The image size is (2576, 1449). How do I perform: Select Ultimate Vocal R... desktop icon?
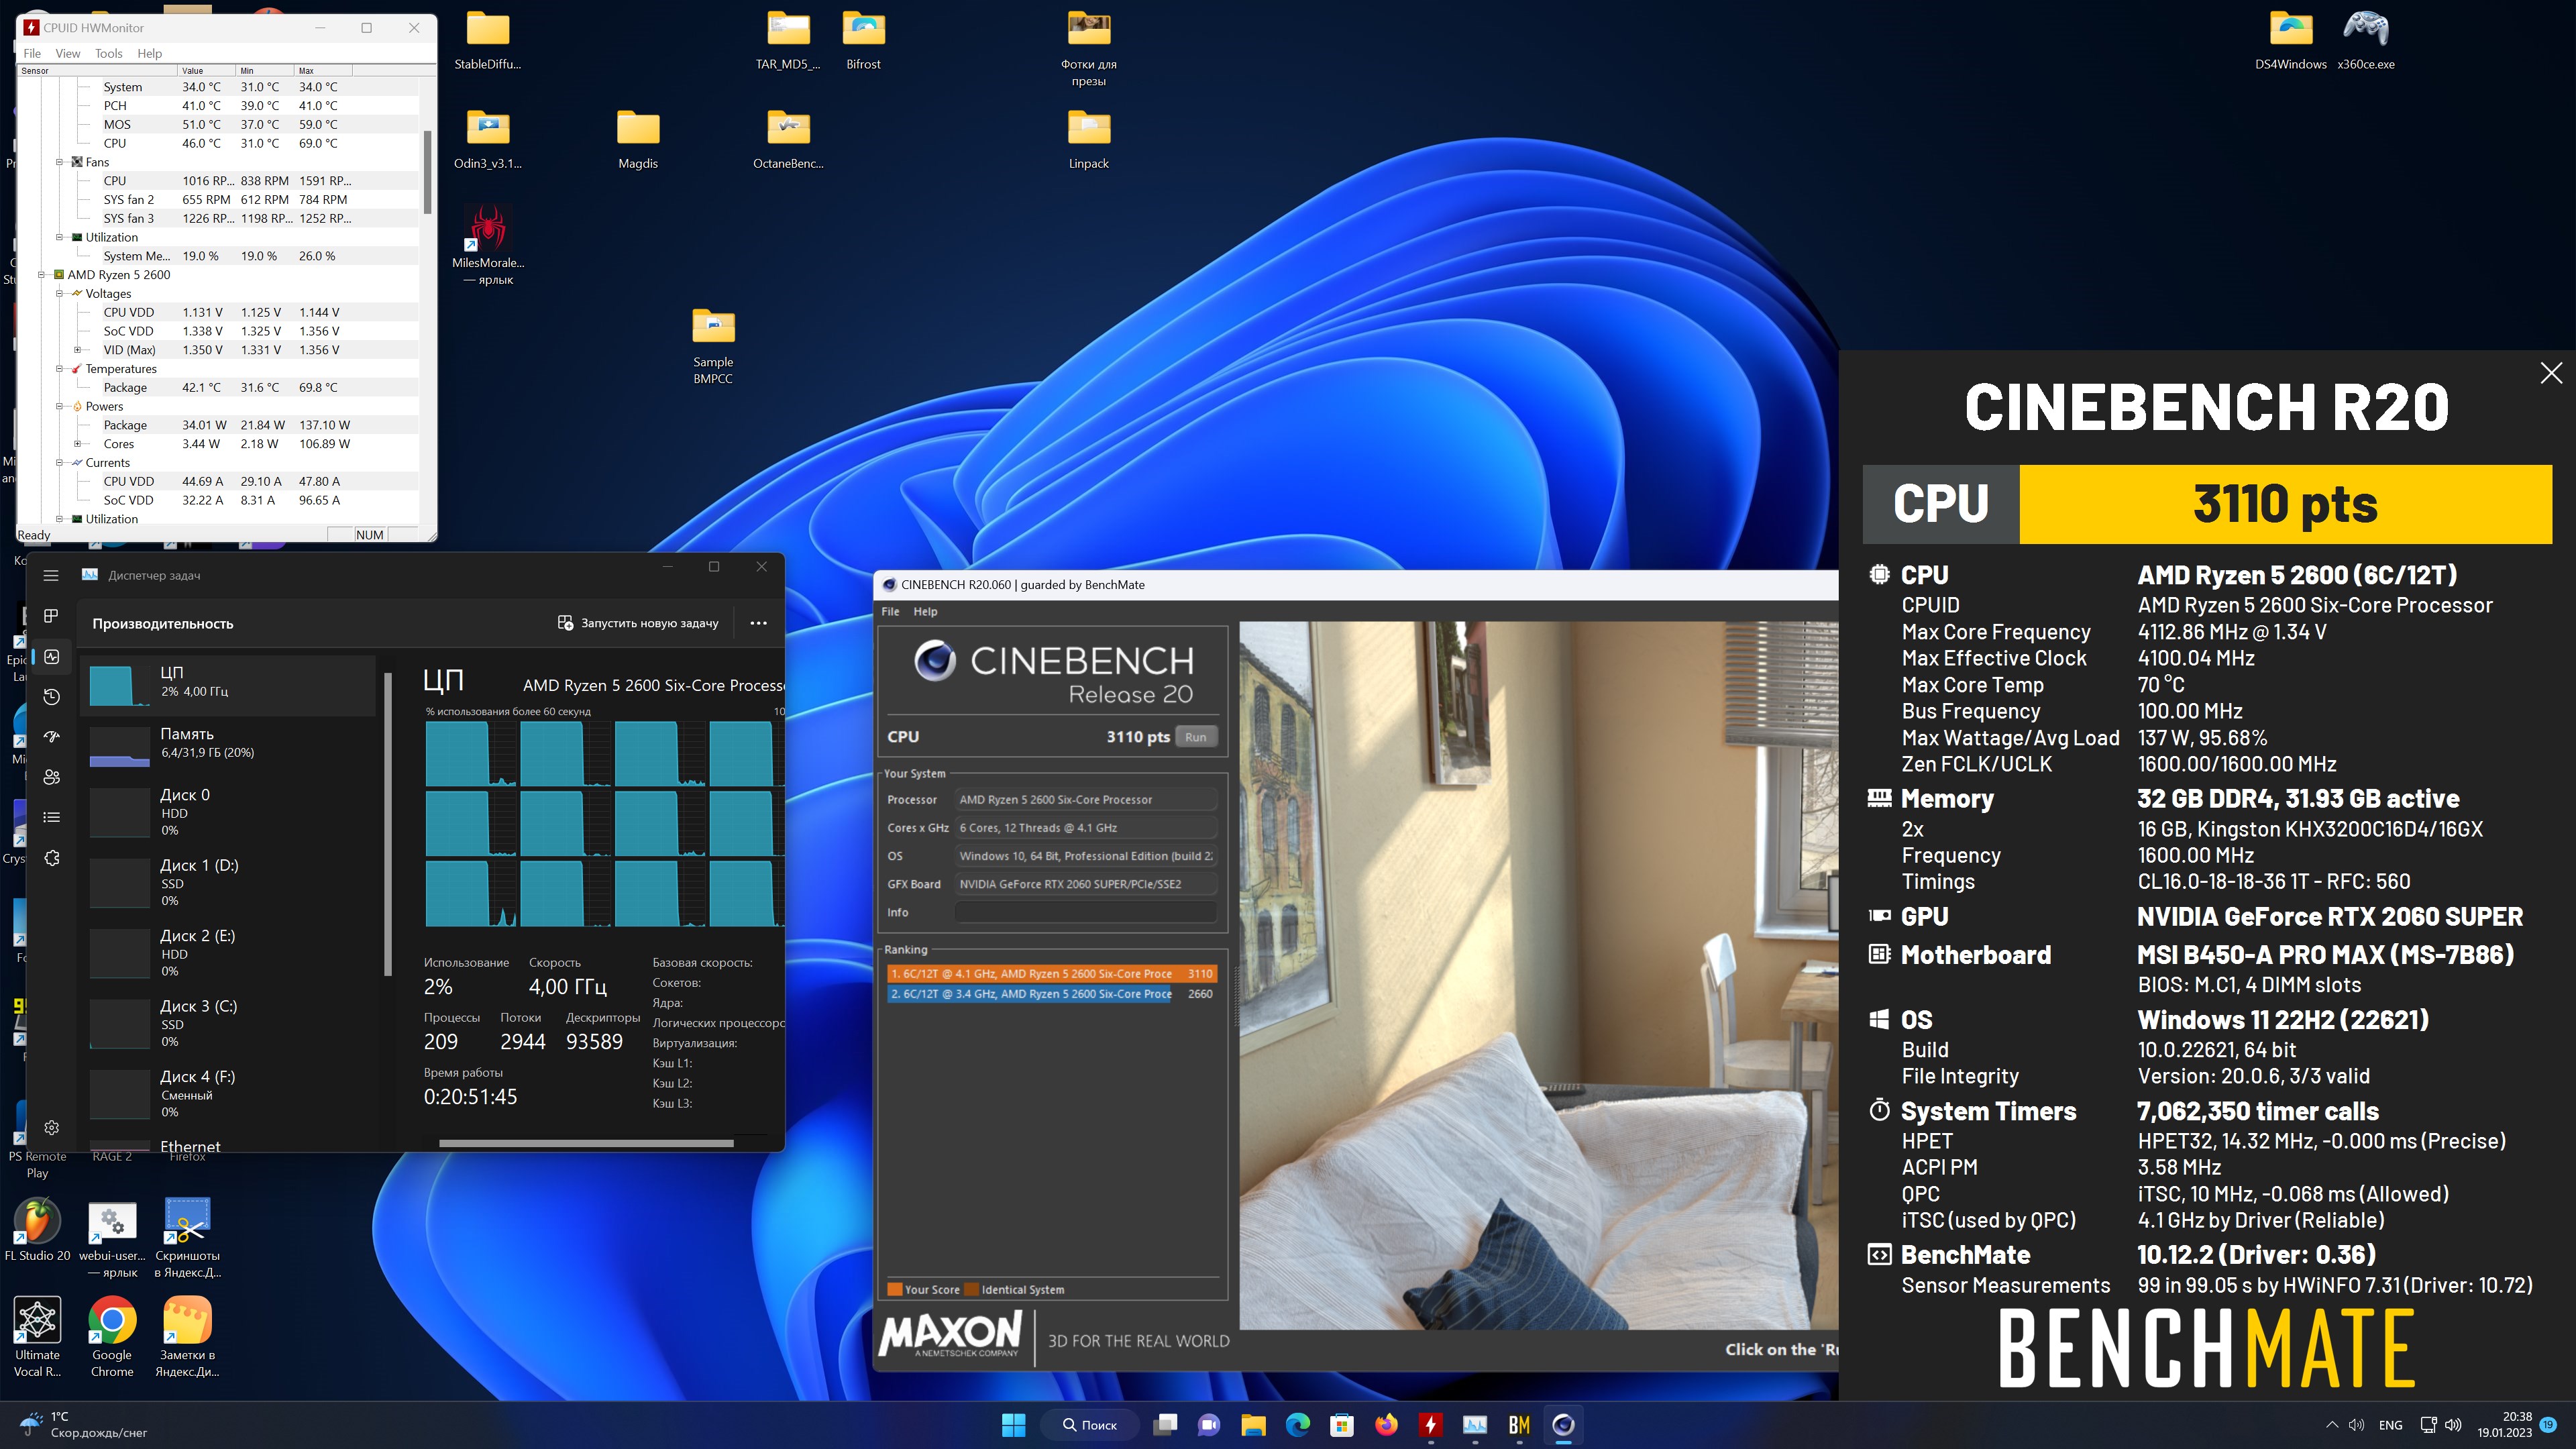(37, 1337)
